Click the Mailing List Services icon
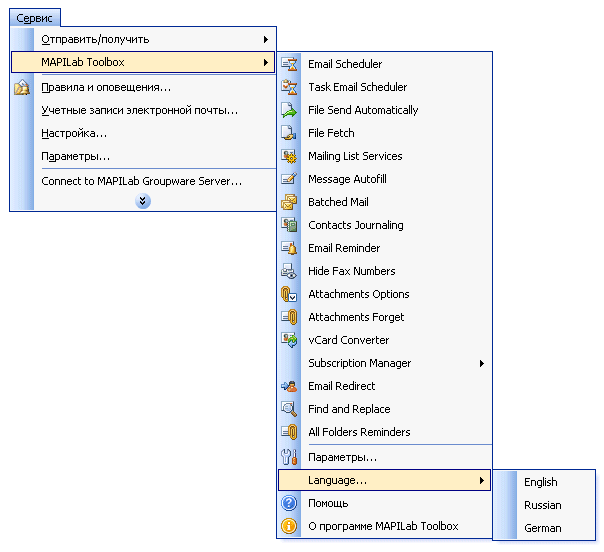 pos(290,156)
